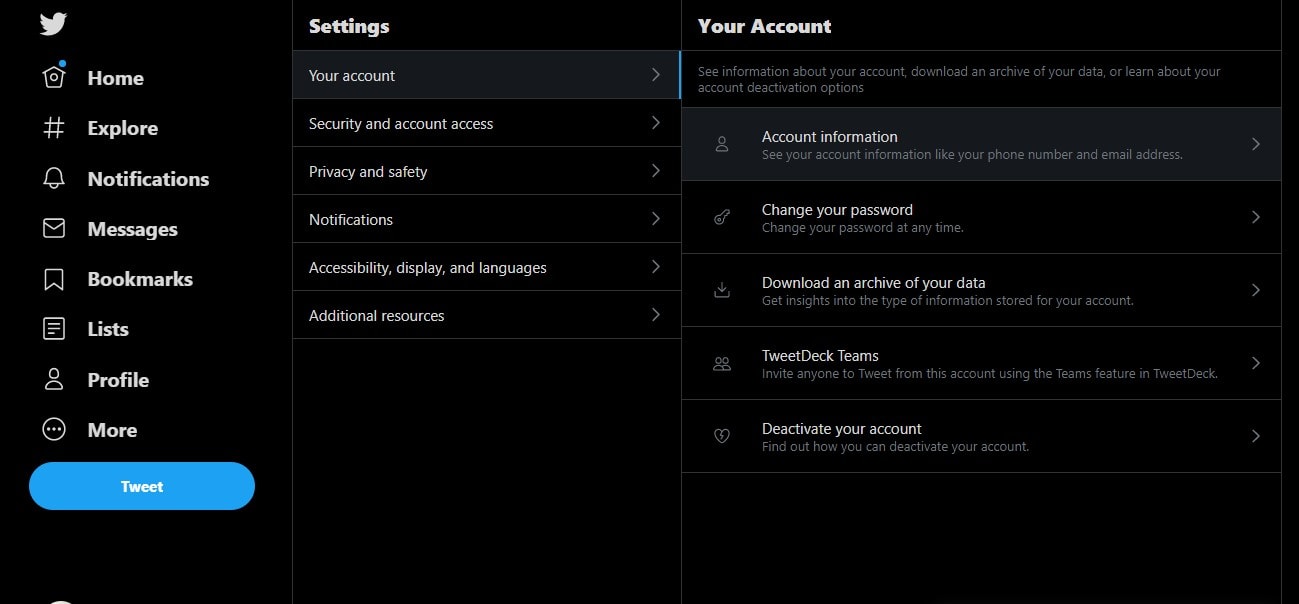Select the Bookmarks icon
Viewport: 1299px width, 604px height.
53,278
